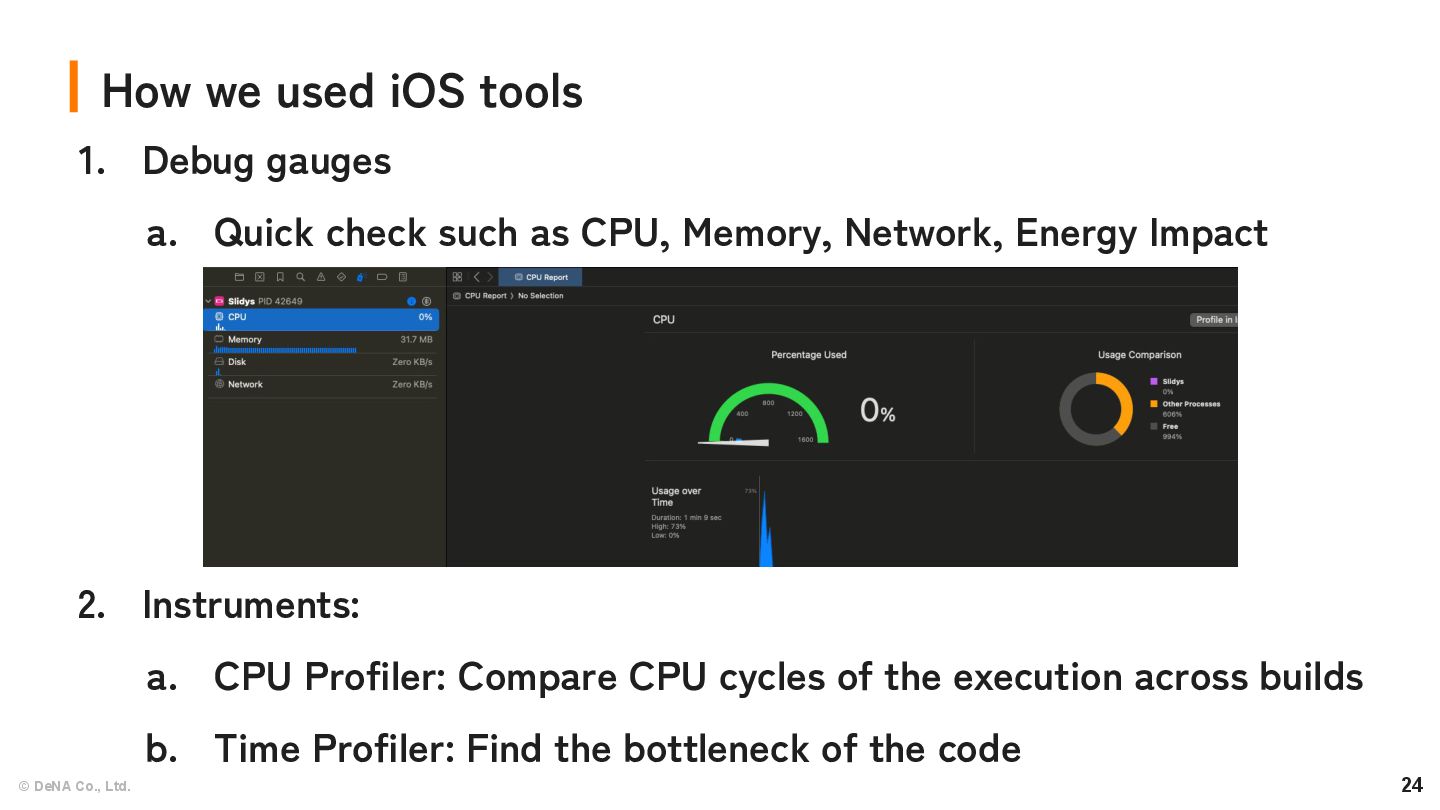Image resolution: width=1440 pixels, height=810 pixels.
Task: Open the Project navigator folder icon
Action: click(x=239, y=277)
